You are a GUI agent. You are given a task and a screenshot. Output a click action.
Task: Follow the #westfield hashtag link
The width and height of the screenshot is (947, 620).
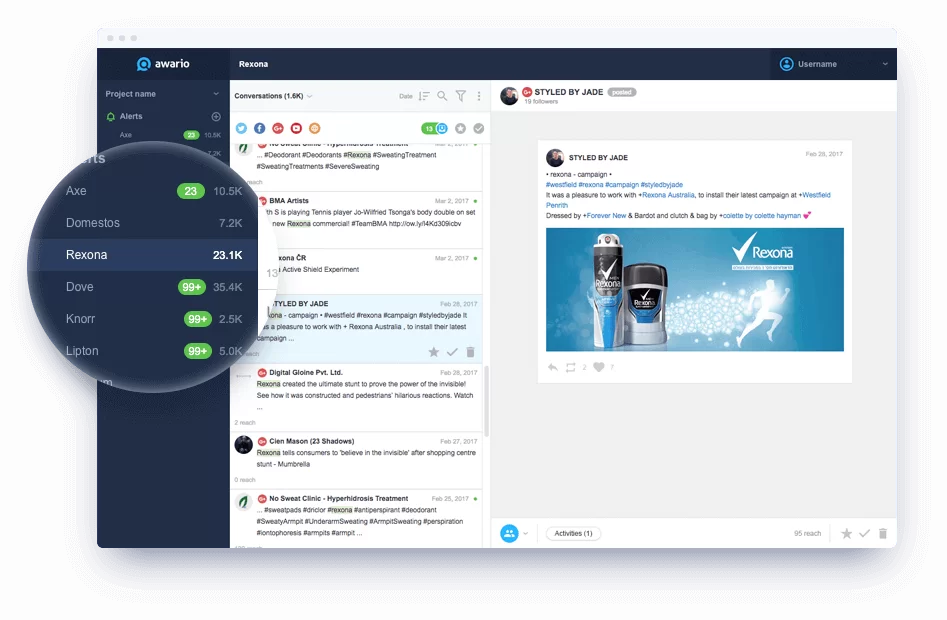click(560, 185)
